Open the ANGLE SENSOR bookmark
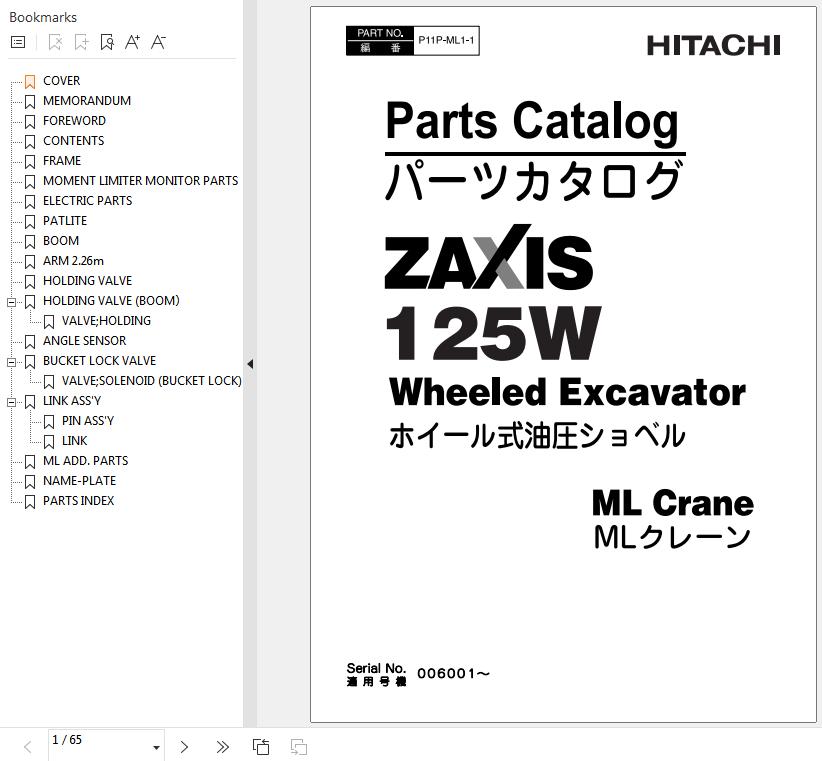 (x=84, y=341)
